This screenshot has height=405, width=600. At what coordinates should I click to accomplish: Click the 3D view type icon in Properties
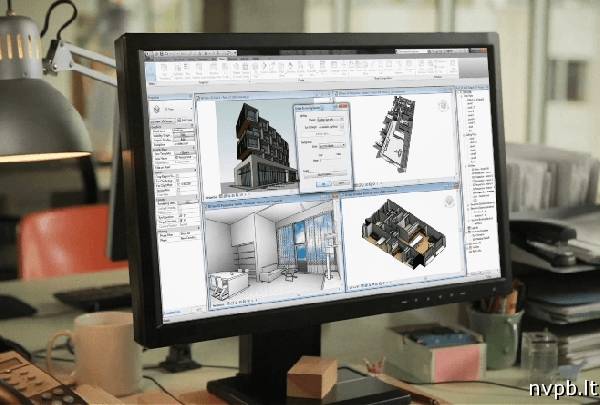pos(157,109)
